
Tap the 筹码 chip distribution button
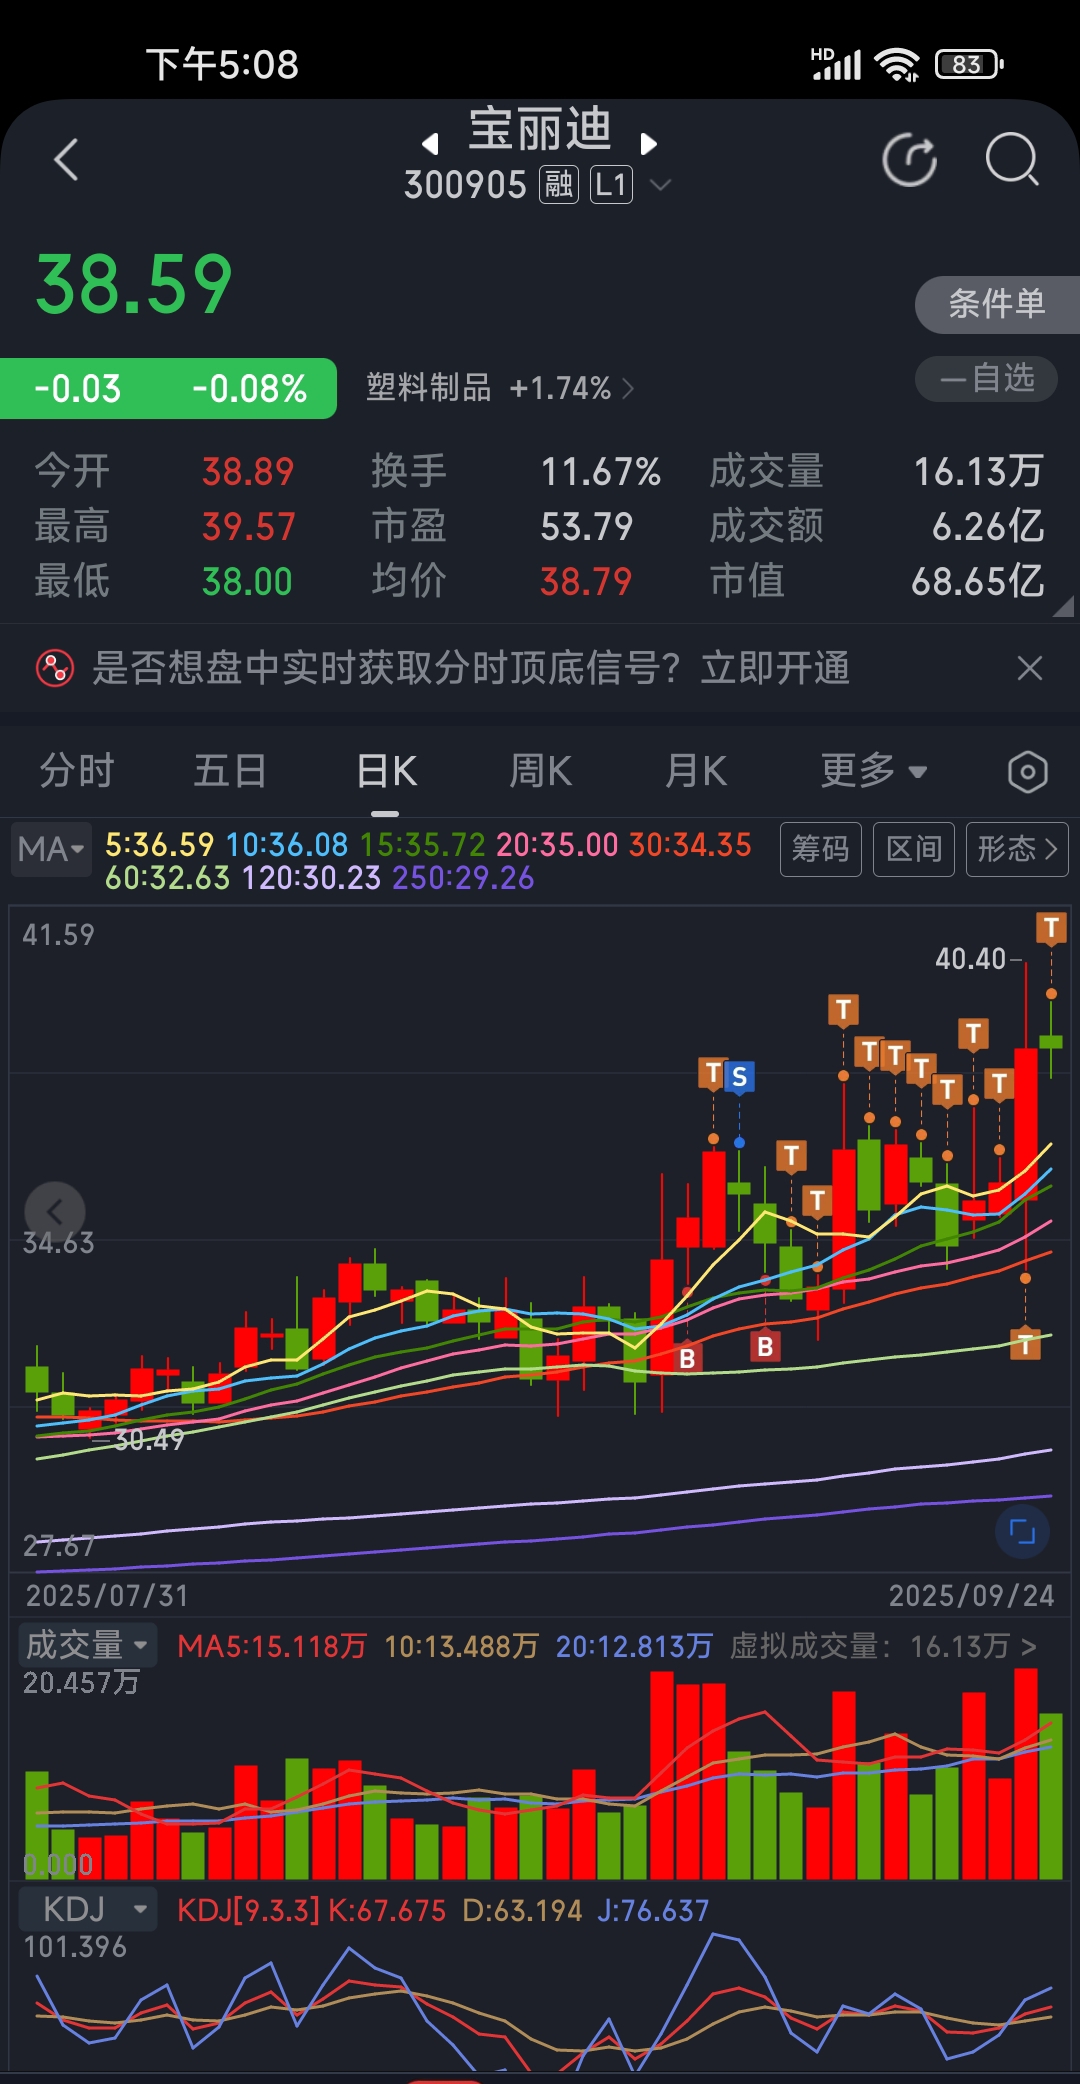pos(821,849)
